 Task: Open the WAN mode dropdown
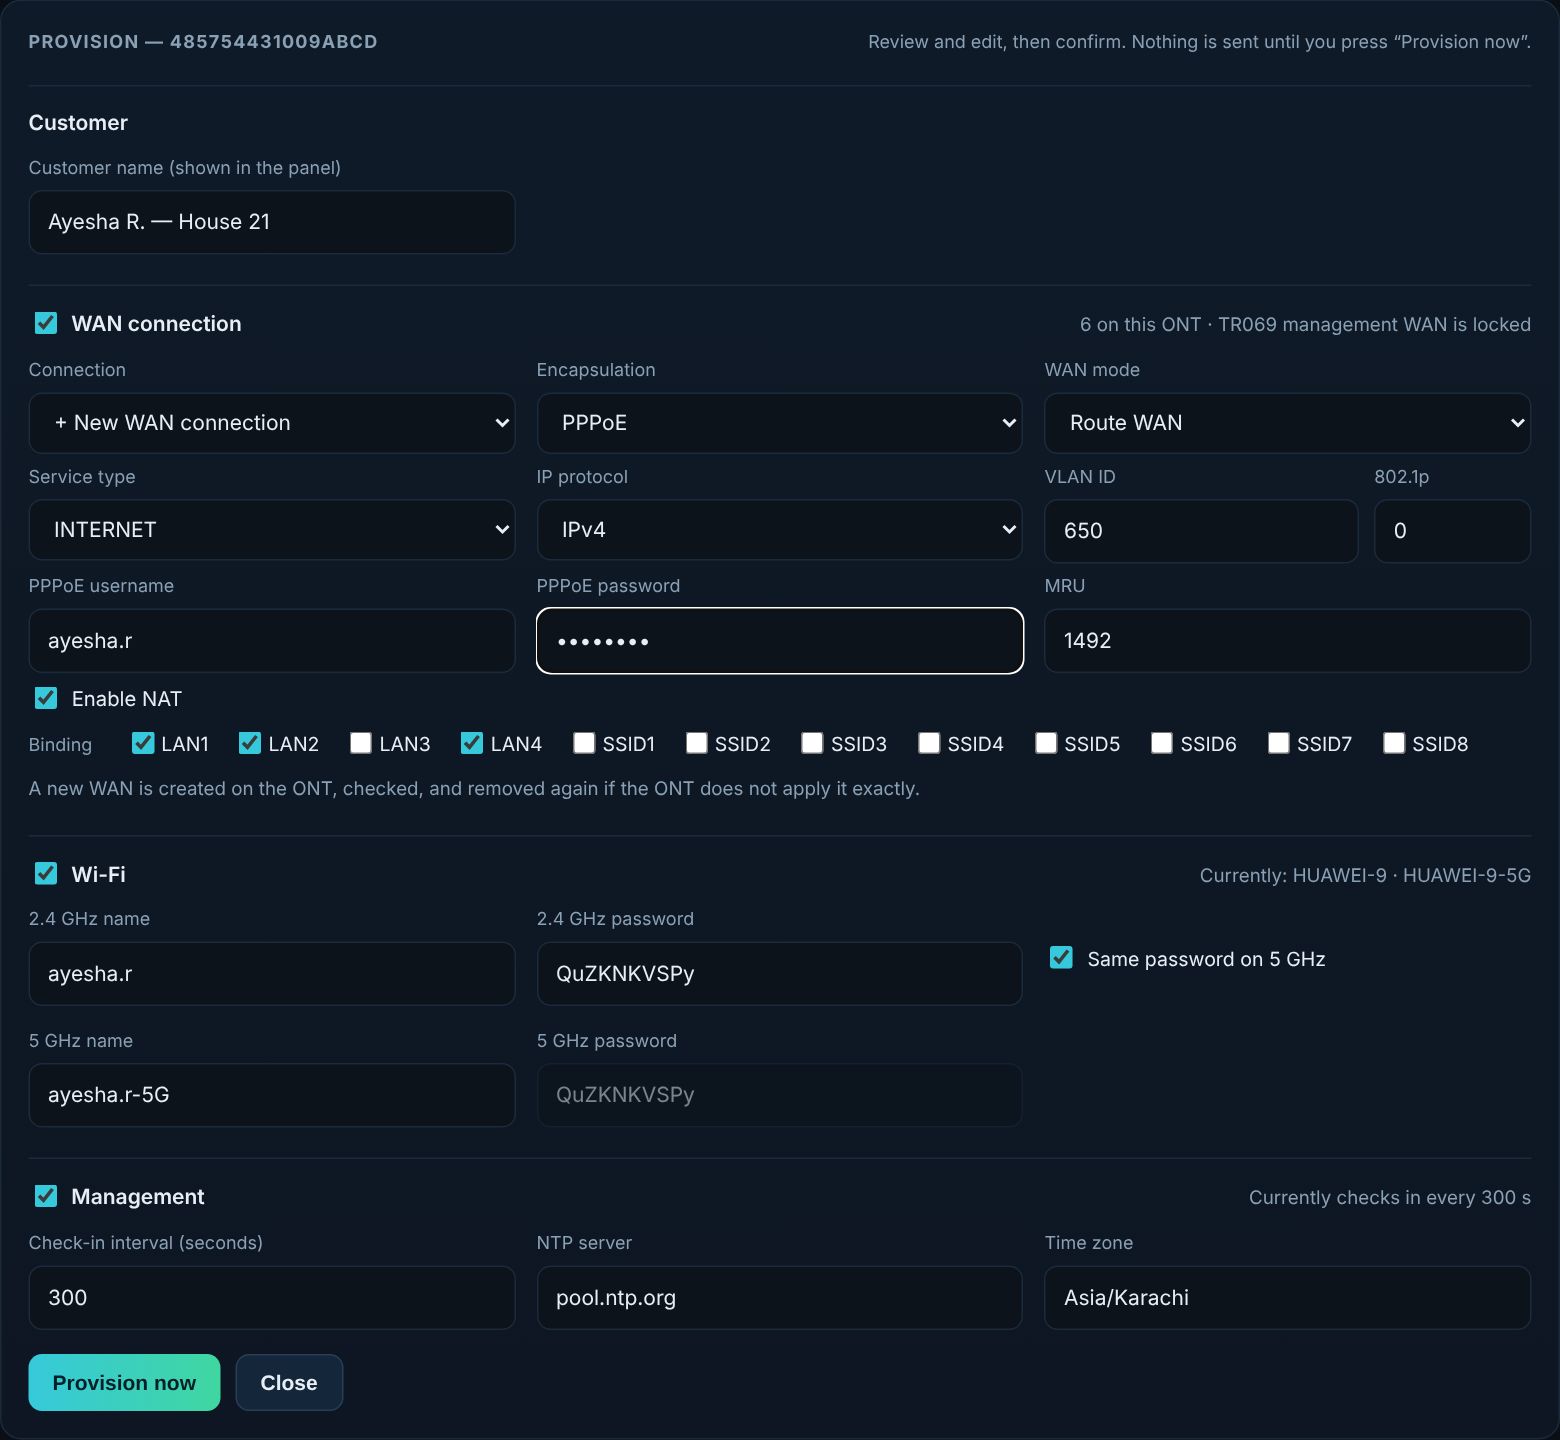click(1287, 423)
